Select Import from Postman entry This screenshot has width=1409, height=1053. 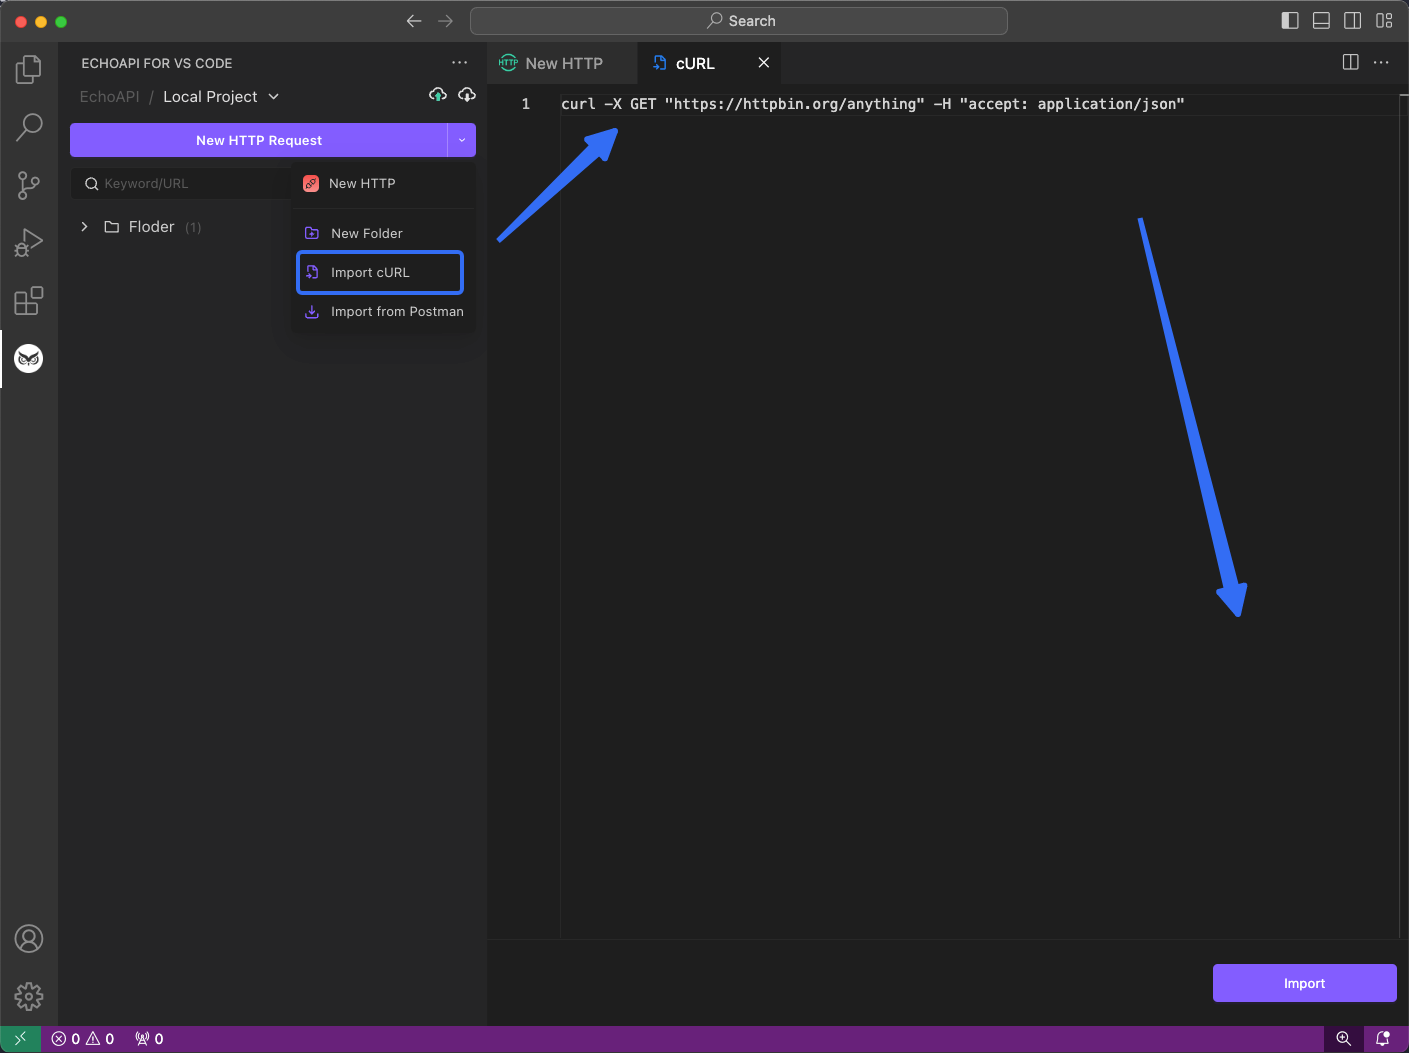[383, 312]
